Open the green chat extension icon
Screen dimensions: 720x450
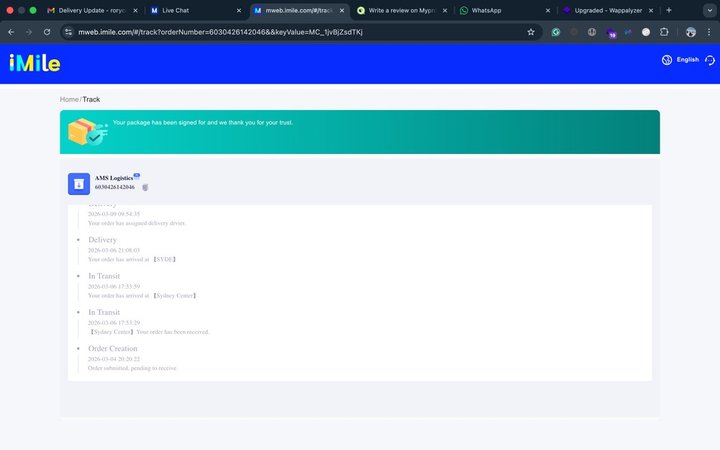pos(556,32)
